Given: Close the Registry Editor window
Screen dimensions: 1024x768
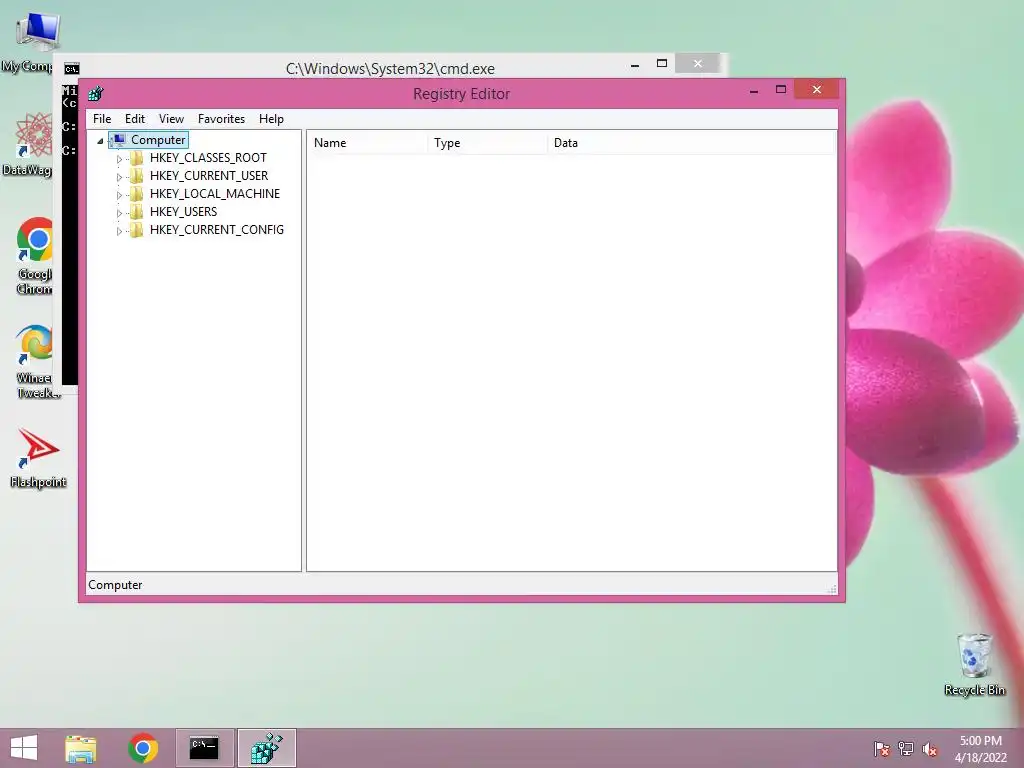Looking at the screenshot, I should (817, 89).
